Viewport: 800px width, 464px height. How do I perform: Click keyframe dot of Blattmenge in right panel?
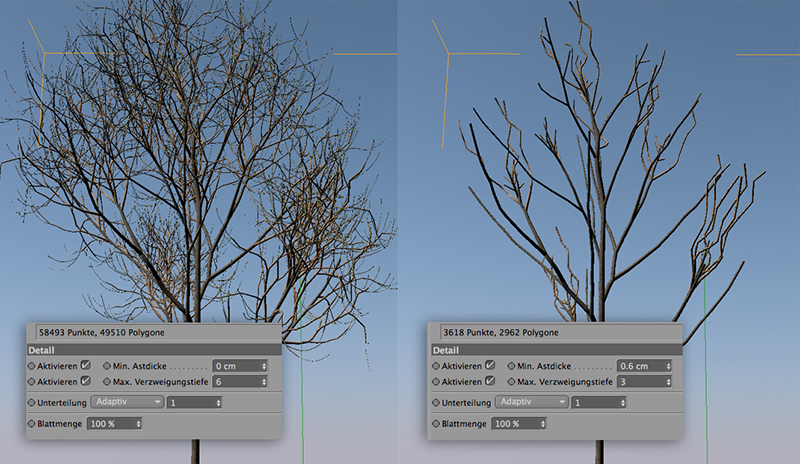pos(436,424)
